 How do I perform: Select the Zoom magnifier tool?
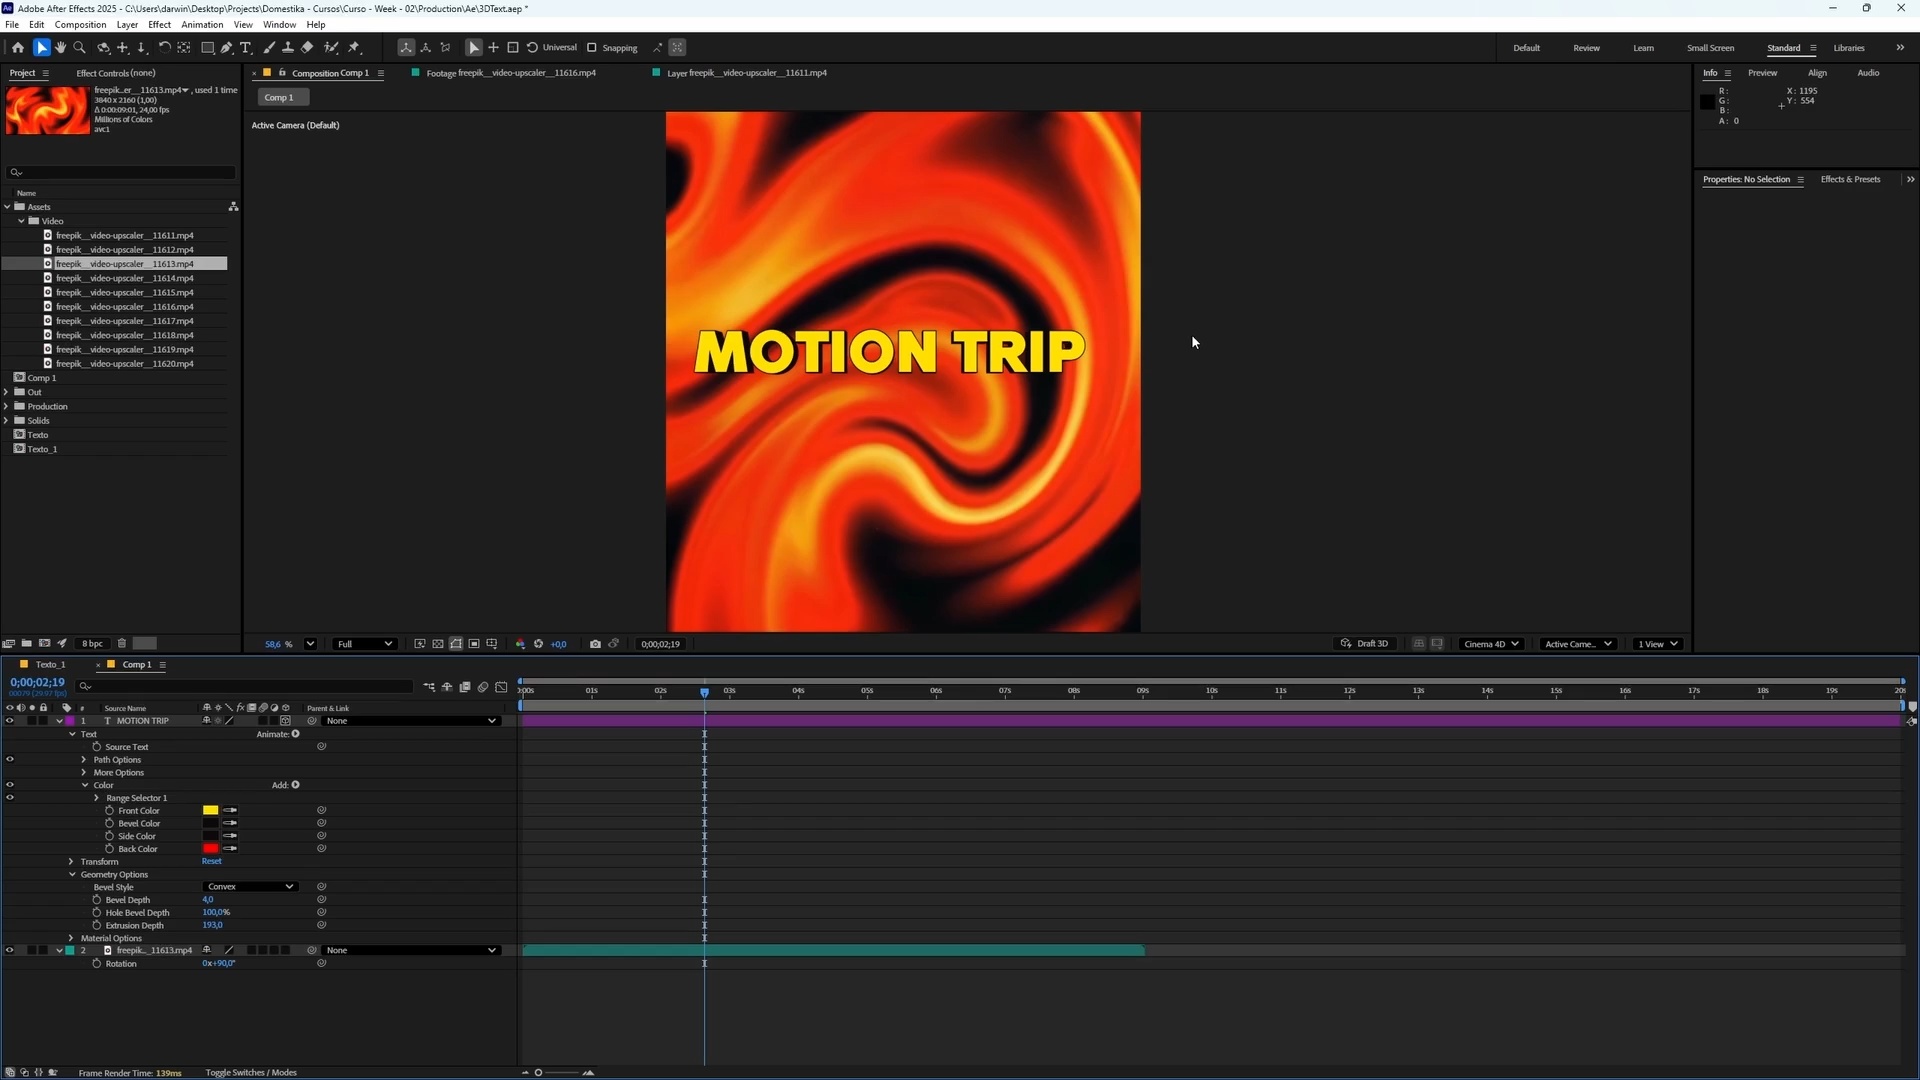tap(80, 47)
